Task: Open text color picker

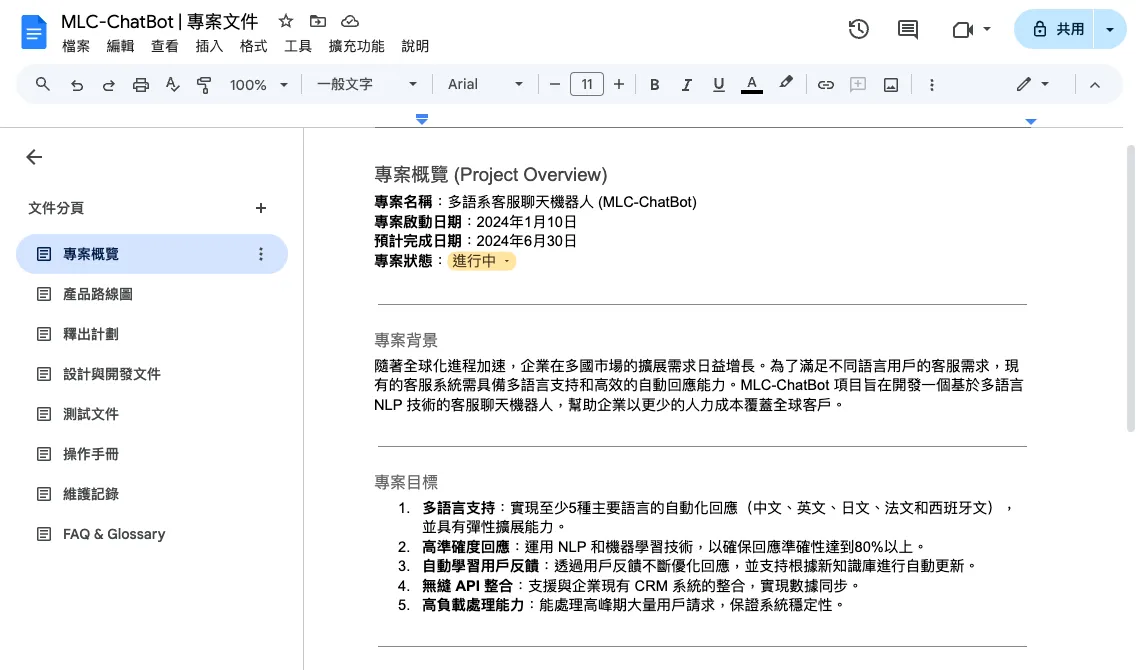Action: click(x=752, y=85)
